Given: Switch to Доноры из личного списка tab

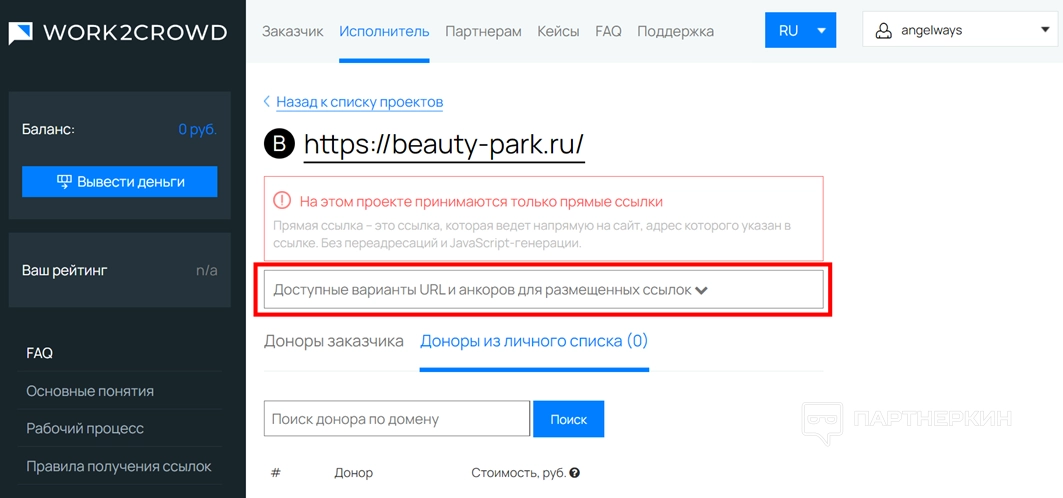Looking at the screenshot, I should coord(534,341).
